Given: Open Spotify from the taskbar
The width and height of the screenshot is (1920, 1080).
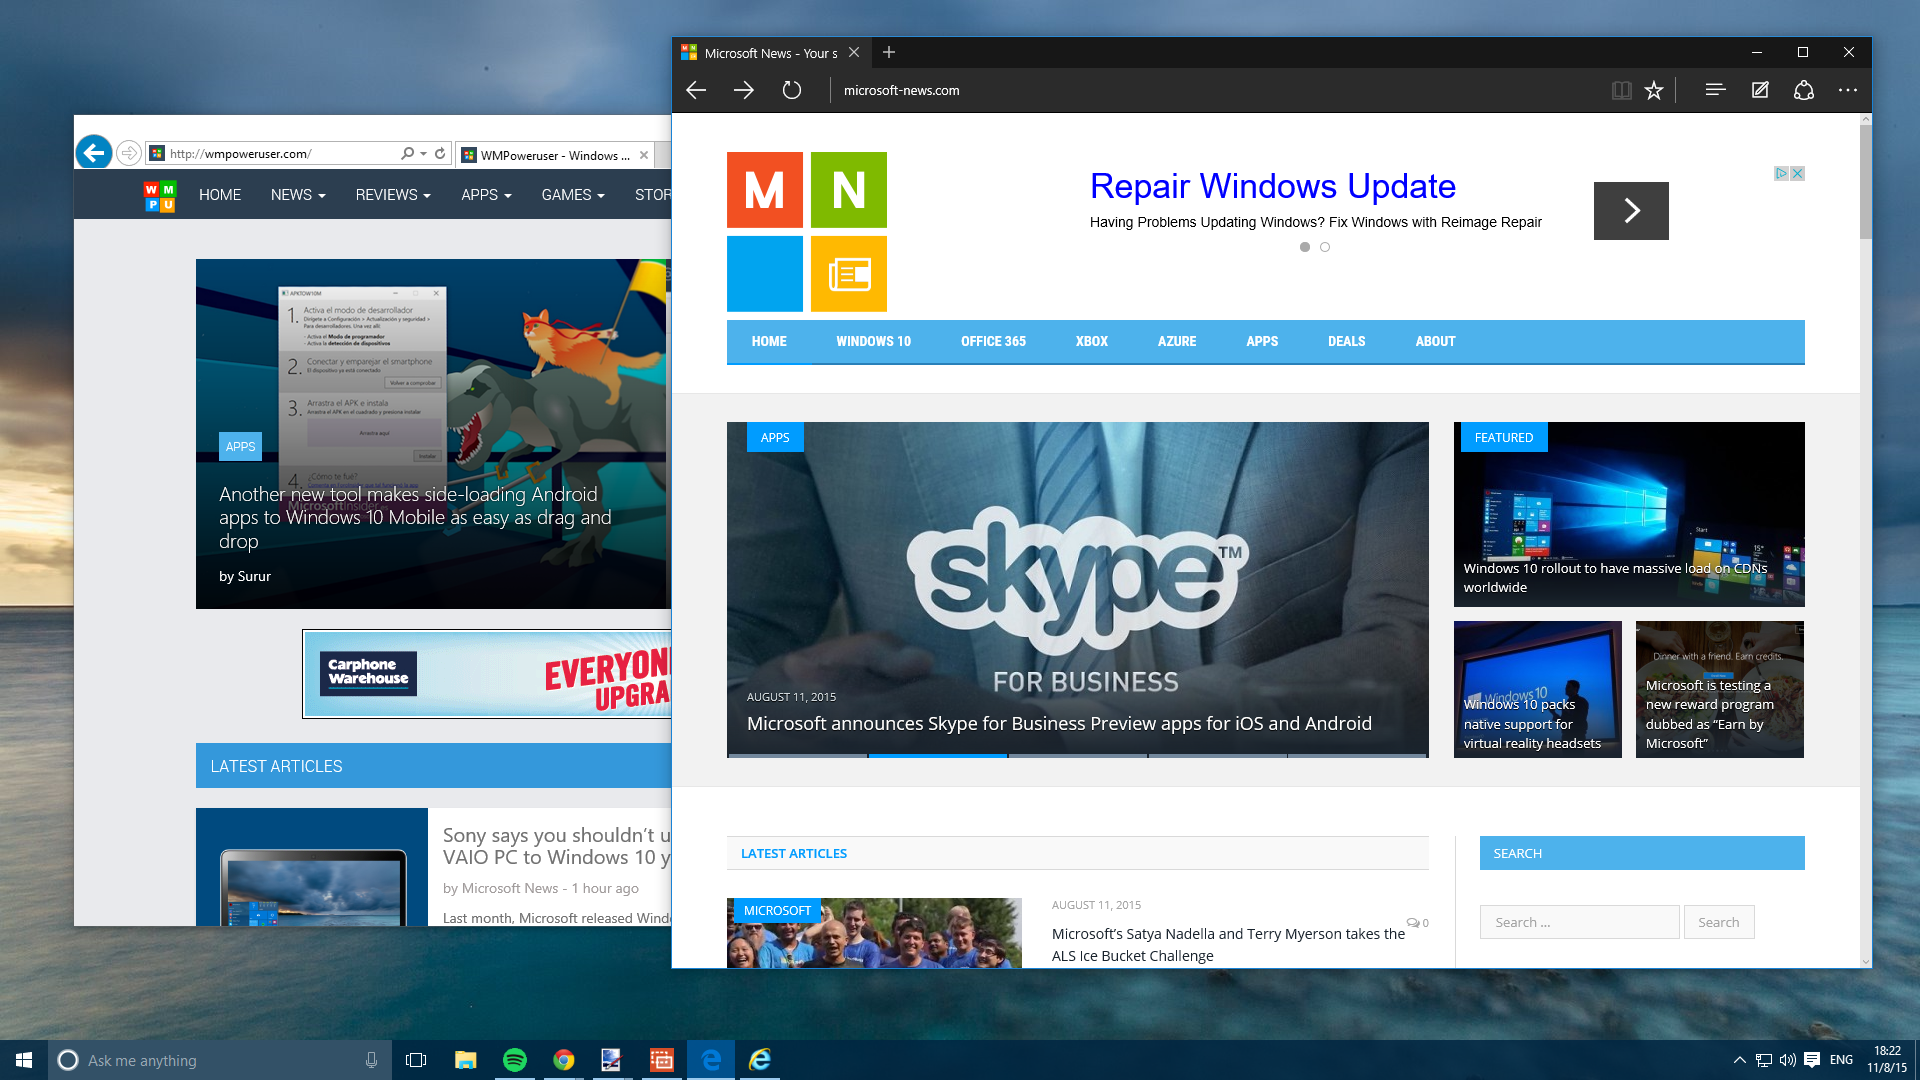Looking at the screenshot, I should (515, 1060).
